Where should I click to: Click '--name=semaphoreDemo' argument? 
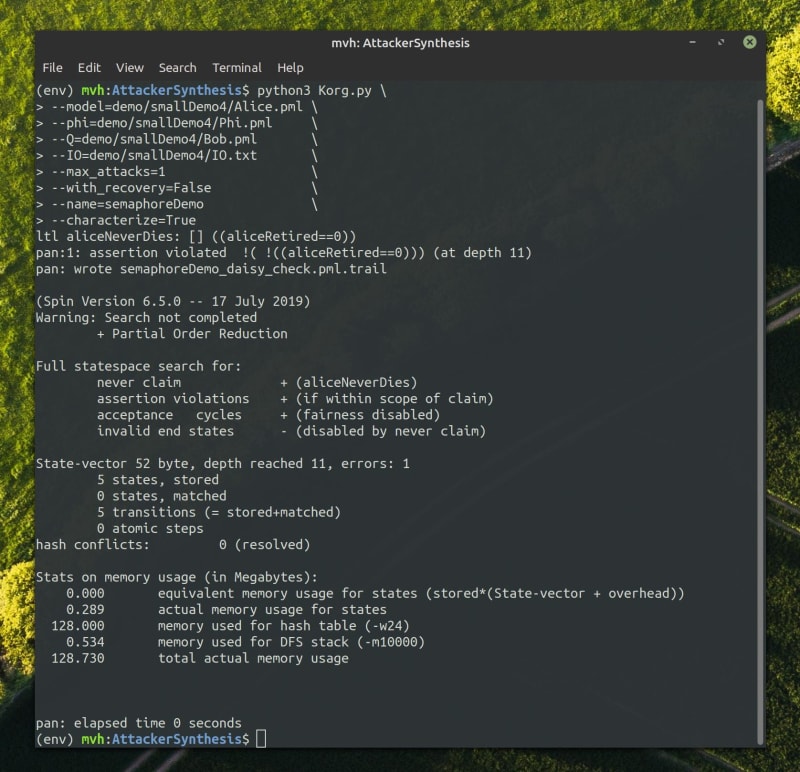127,205
